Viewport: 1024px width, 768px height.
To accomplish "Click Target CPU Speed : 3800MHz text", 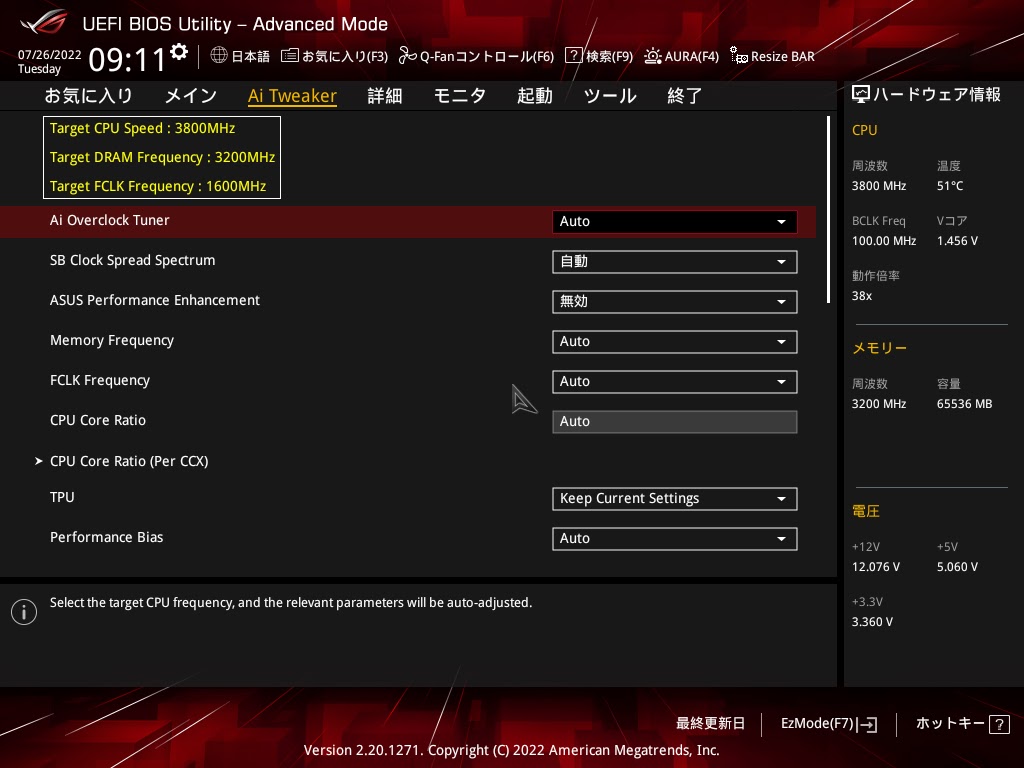I will coord(142,129).
